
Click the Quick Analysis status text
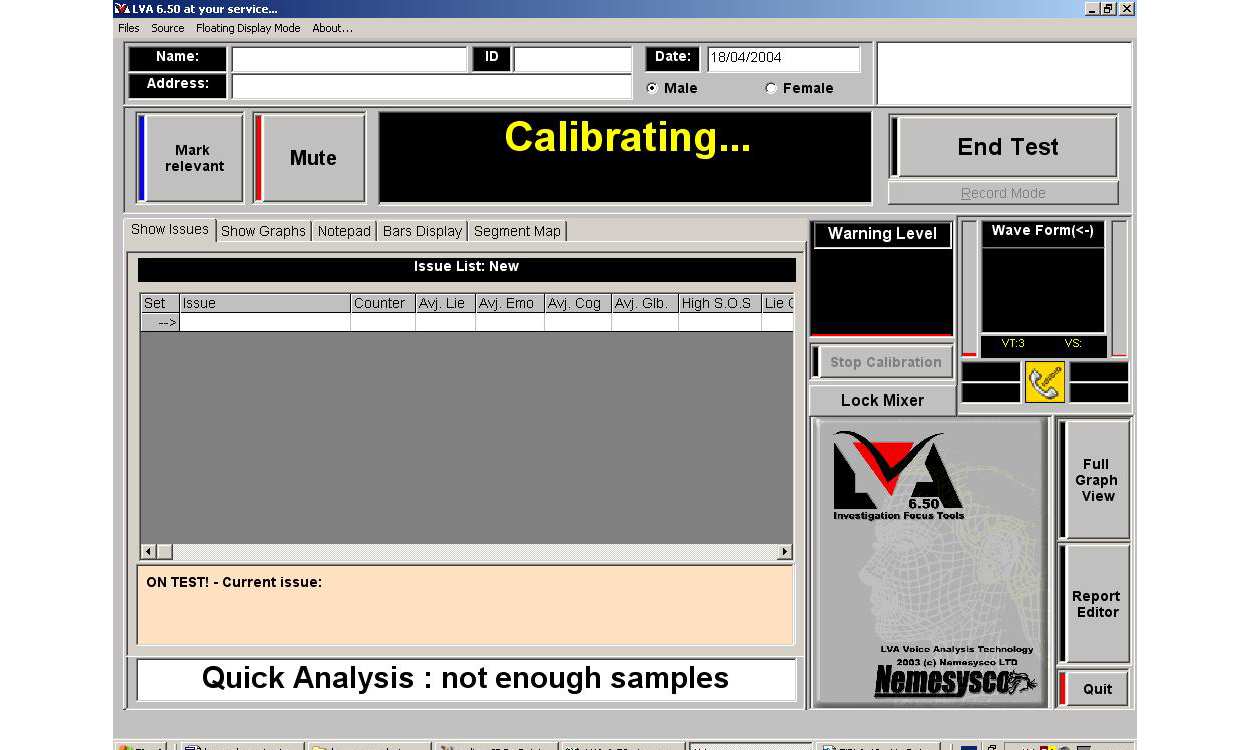(465, 678)
